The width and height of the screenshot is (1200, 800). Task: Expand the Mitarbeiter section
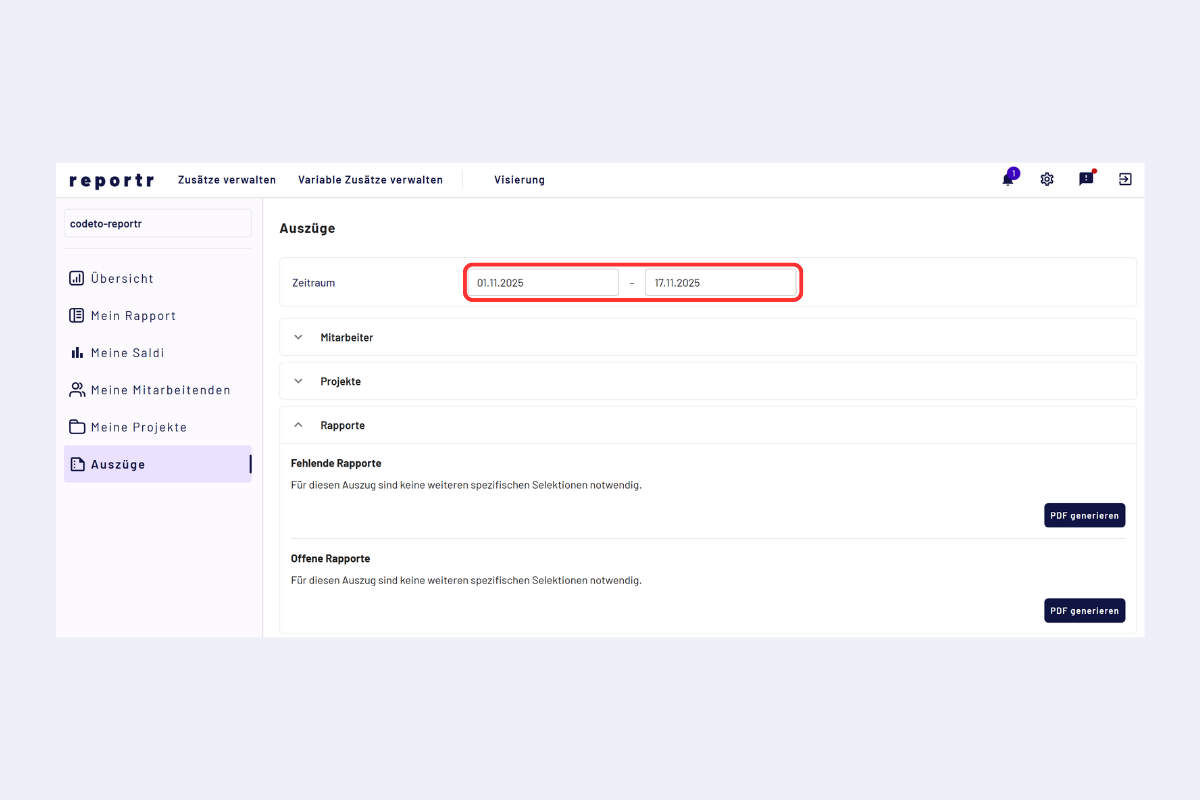click(x=298, y=338)
